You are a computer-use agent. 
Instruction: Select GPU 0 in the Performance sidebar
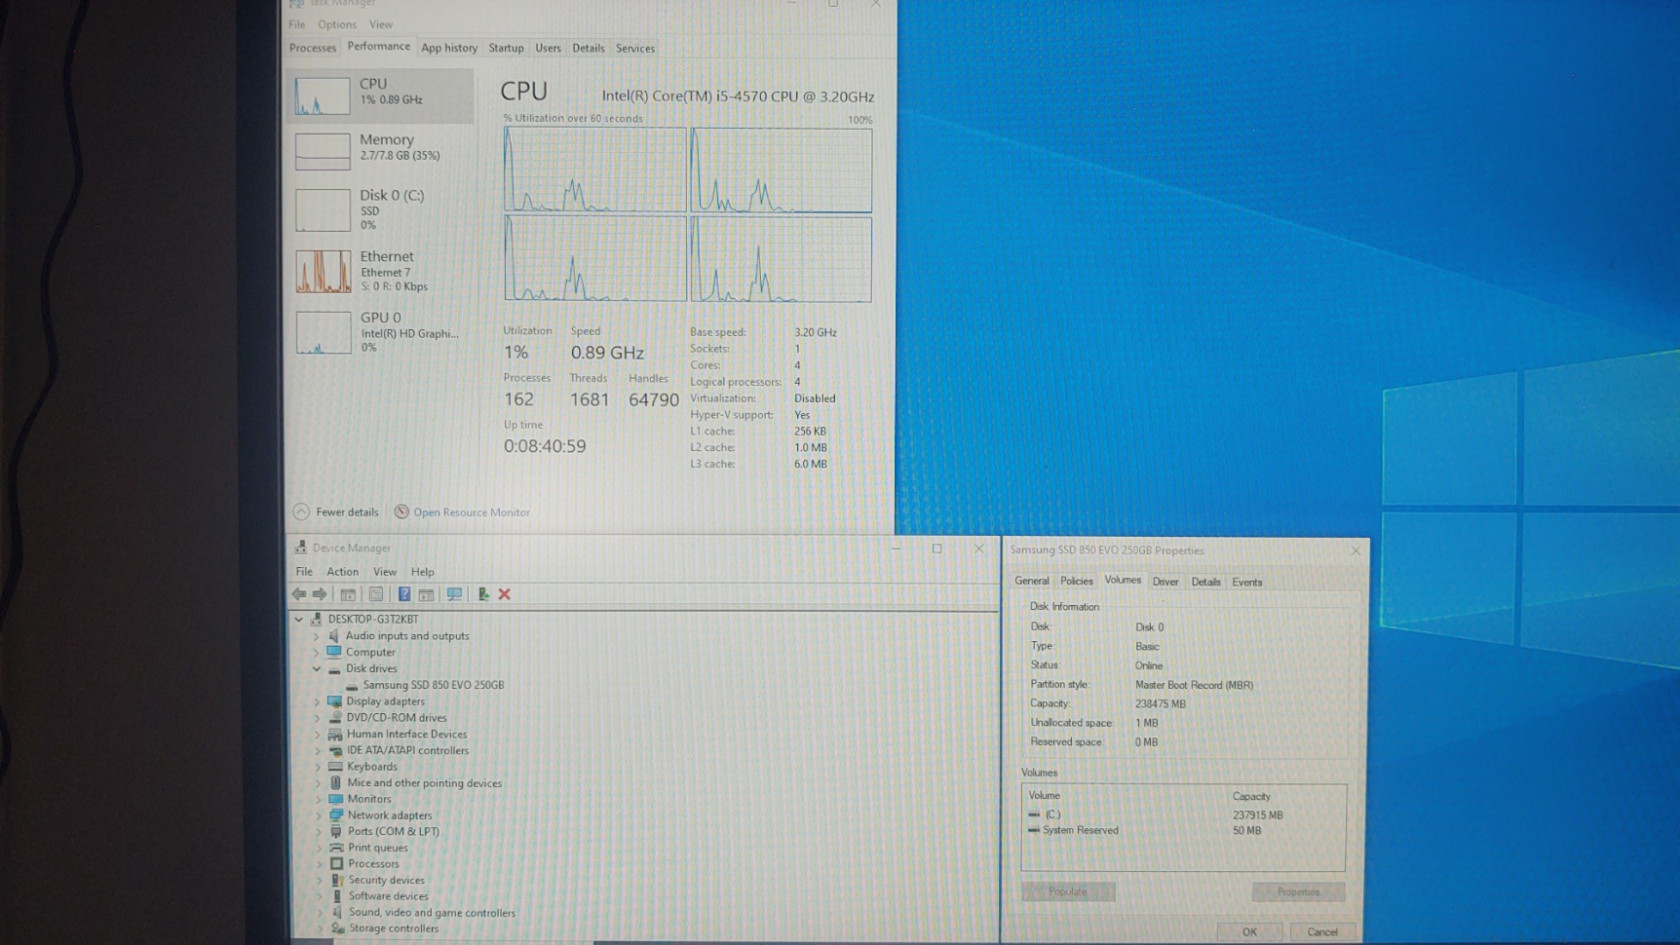pyautogui.click(x=323, y=332)
